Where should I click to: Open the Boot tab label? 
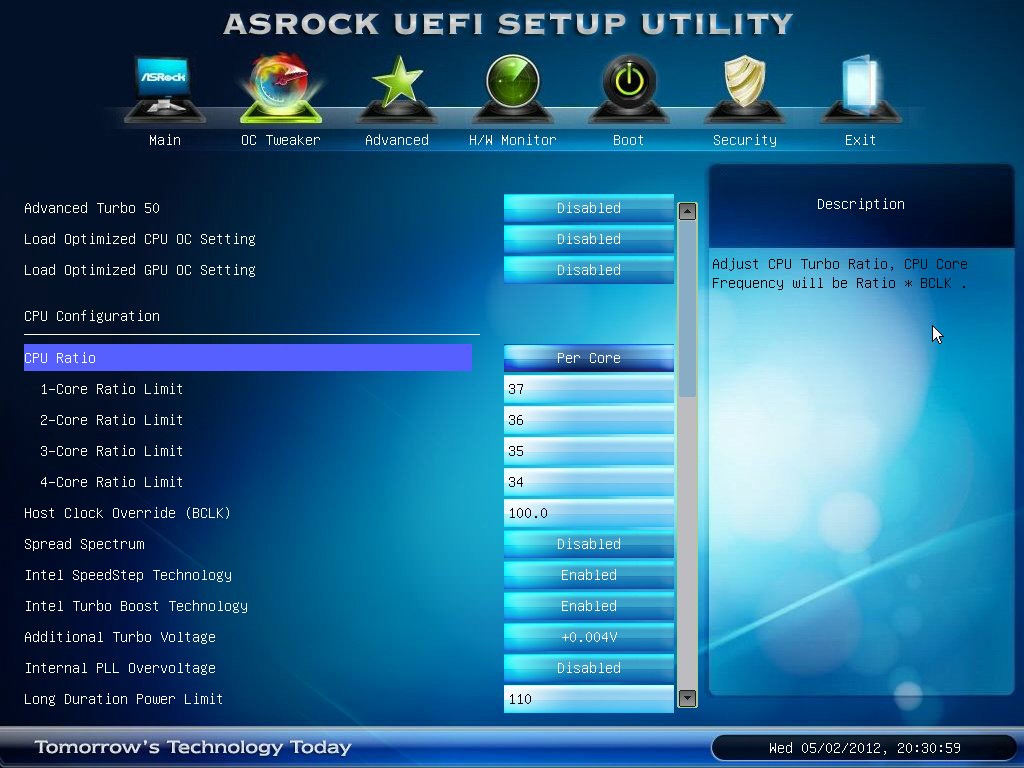pyautogui.click(x=628, y=140)
